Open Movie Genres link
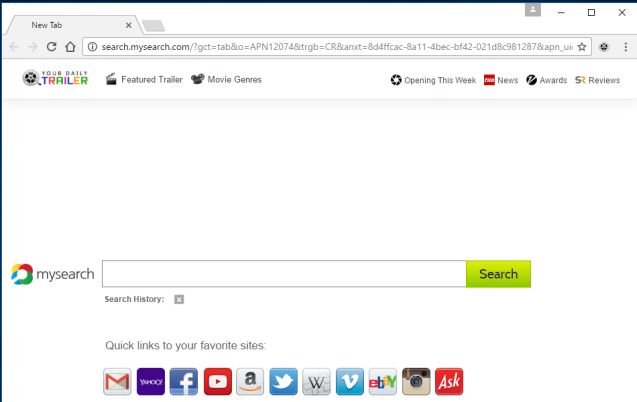The width and height of the screenshot is (637, 402). [226, 79]
